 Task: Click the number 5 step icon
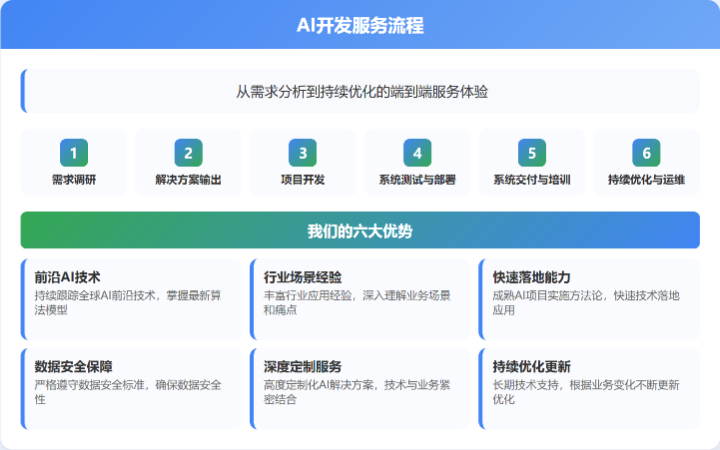532,152
